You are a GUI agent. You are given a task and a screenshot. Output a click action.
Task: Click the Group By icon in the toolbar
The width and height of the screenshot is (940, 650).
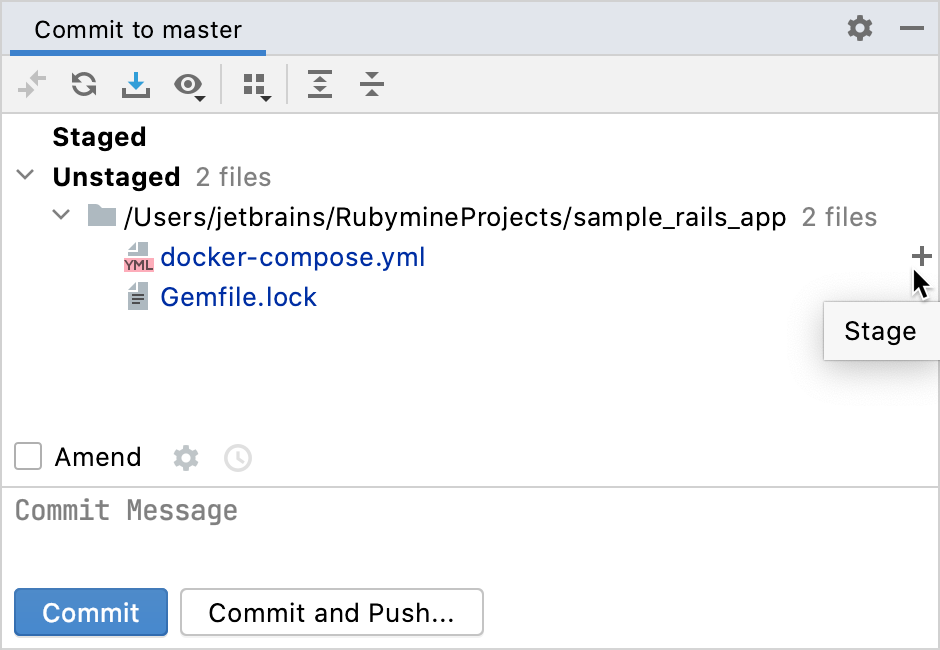tap(255, 85)
